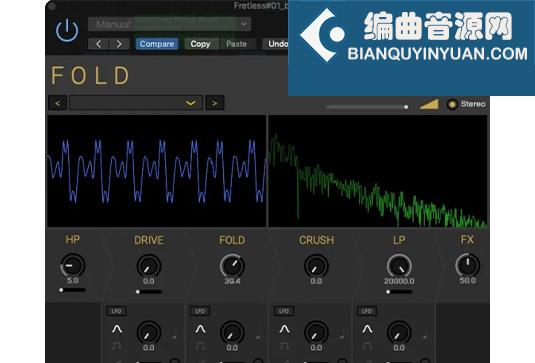Select square LFO shape for CRUSH

tap(284, 346)
